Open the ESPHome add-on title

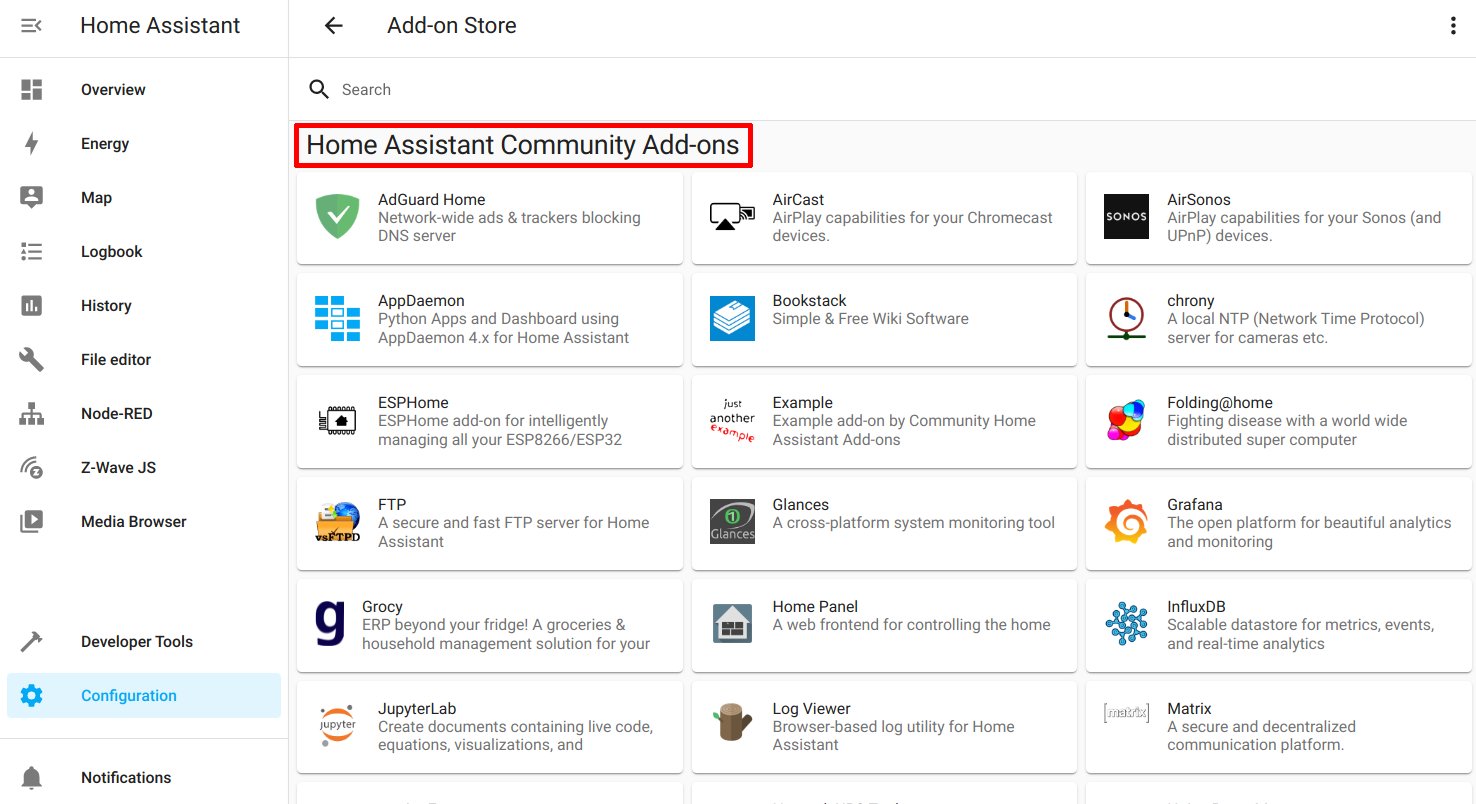tap(413, 403)
